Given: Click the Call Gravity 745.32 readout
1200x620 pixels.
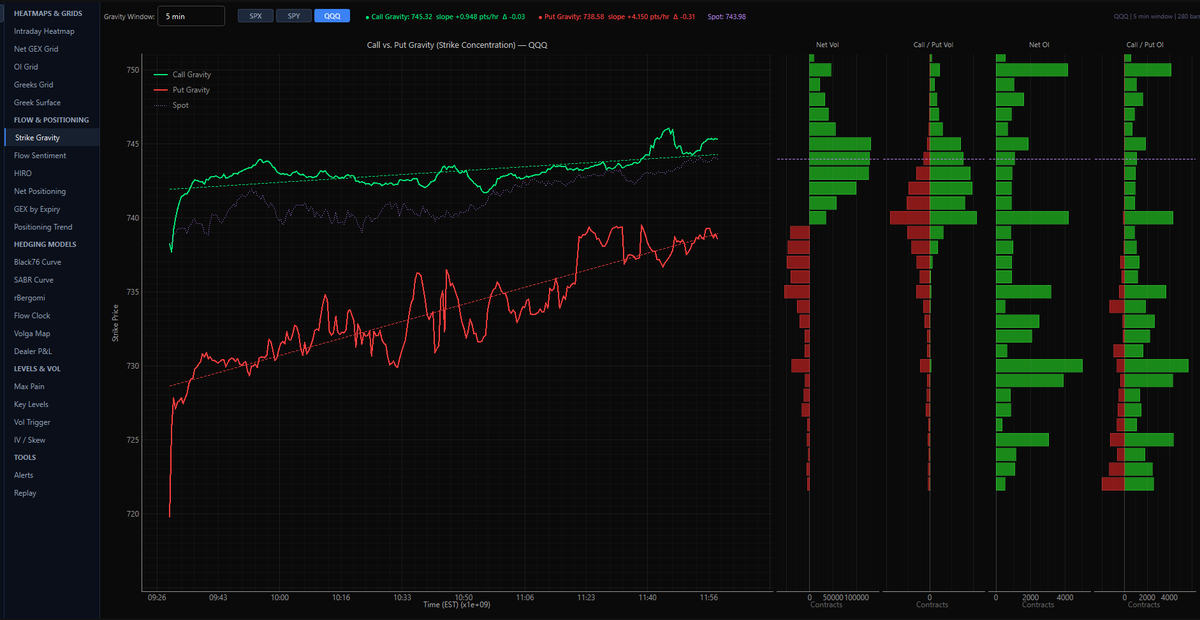Looking at the screenshot, I should point(445,17).
